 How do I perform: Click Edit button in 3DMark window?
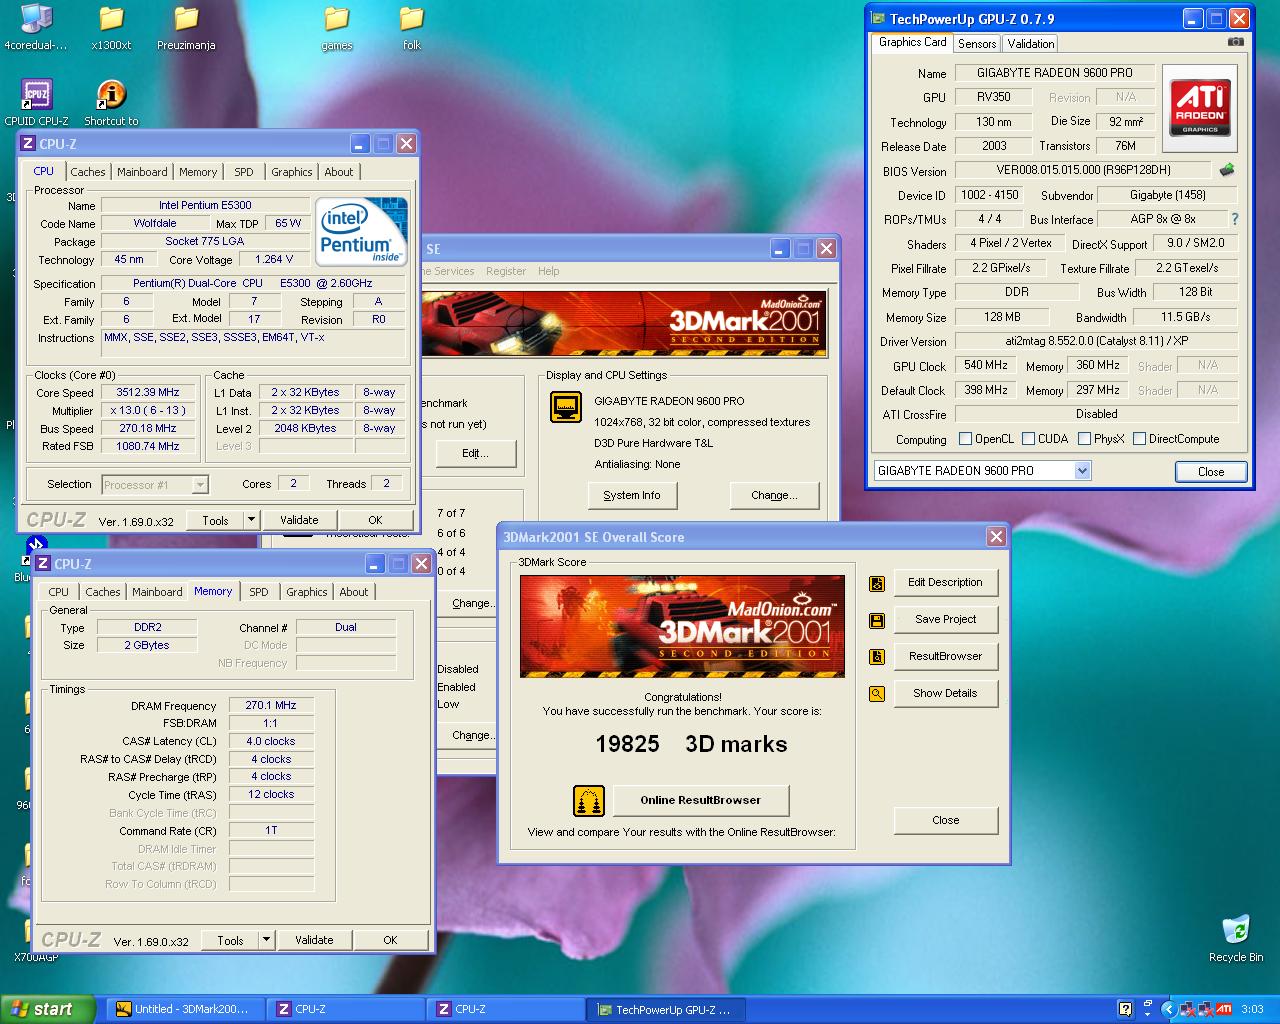pos(475,454)
